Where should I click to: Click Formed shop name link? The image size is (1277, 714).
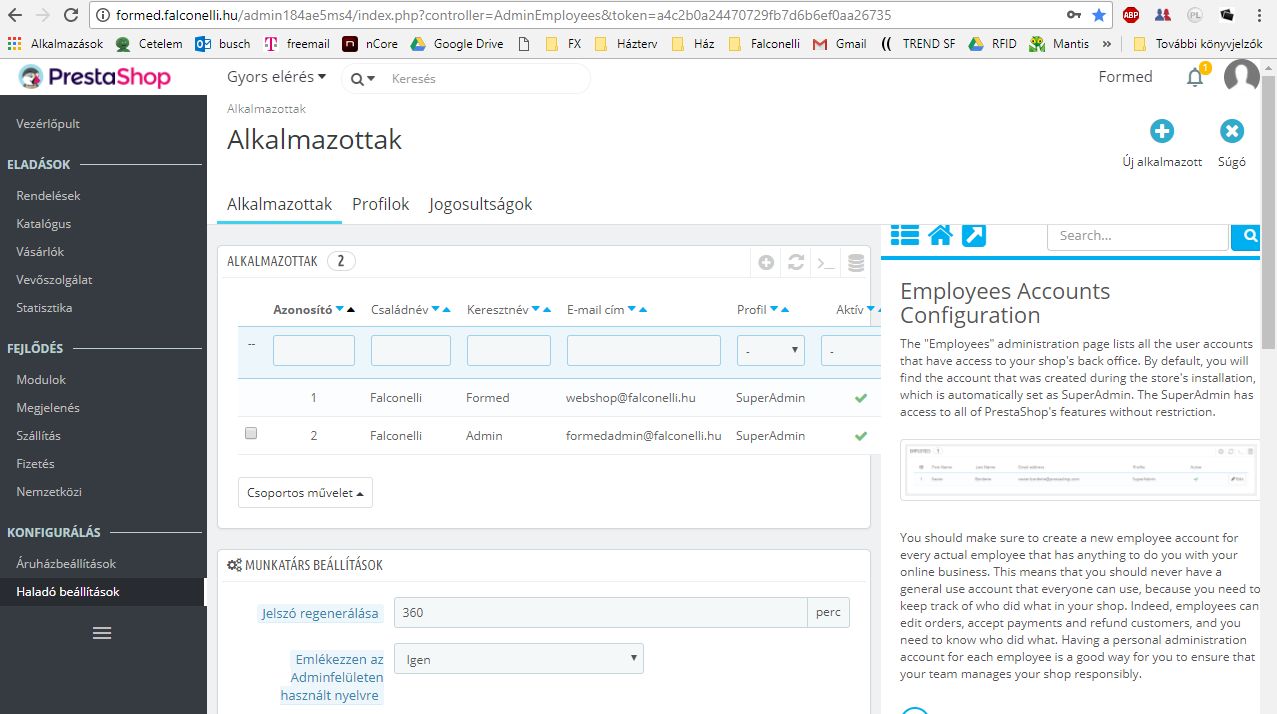pos(1125,77)
